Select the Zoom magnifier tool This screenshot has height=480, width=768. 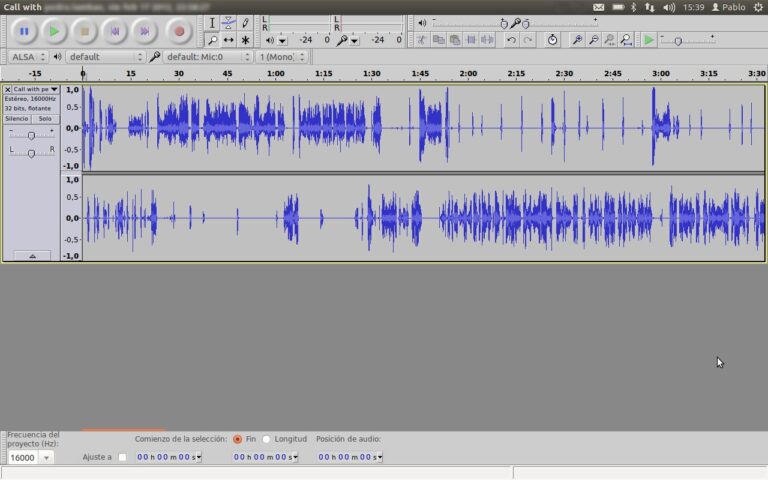pyautogui.click(x=212, y=40)
